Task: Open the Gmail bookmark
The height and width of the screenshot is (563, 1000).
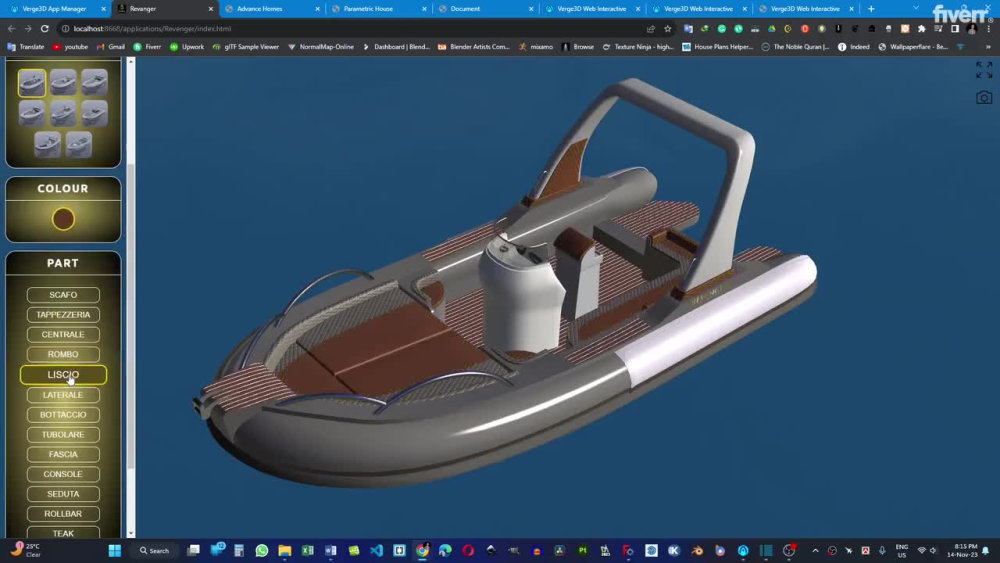Action: pos(110,47)
